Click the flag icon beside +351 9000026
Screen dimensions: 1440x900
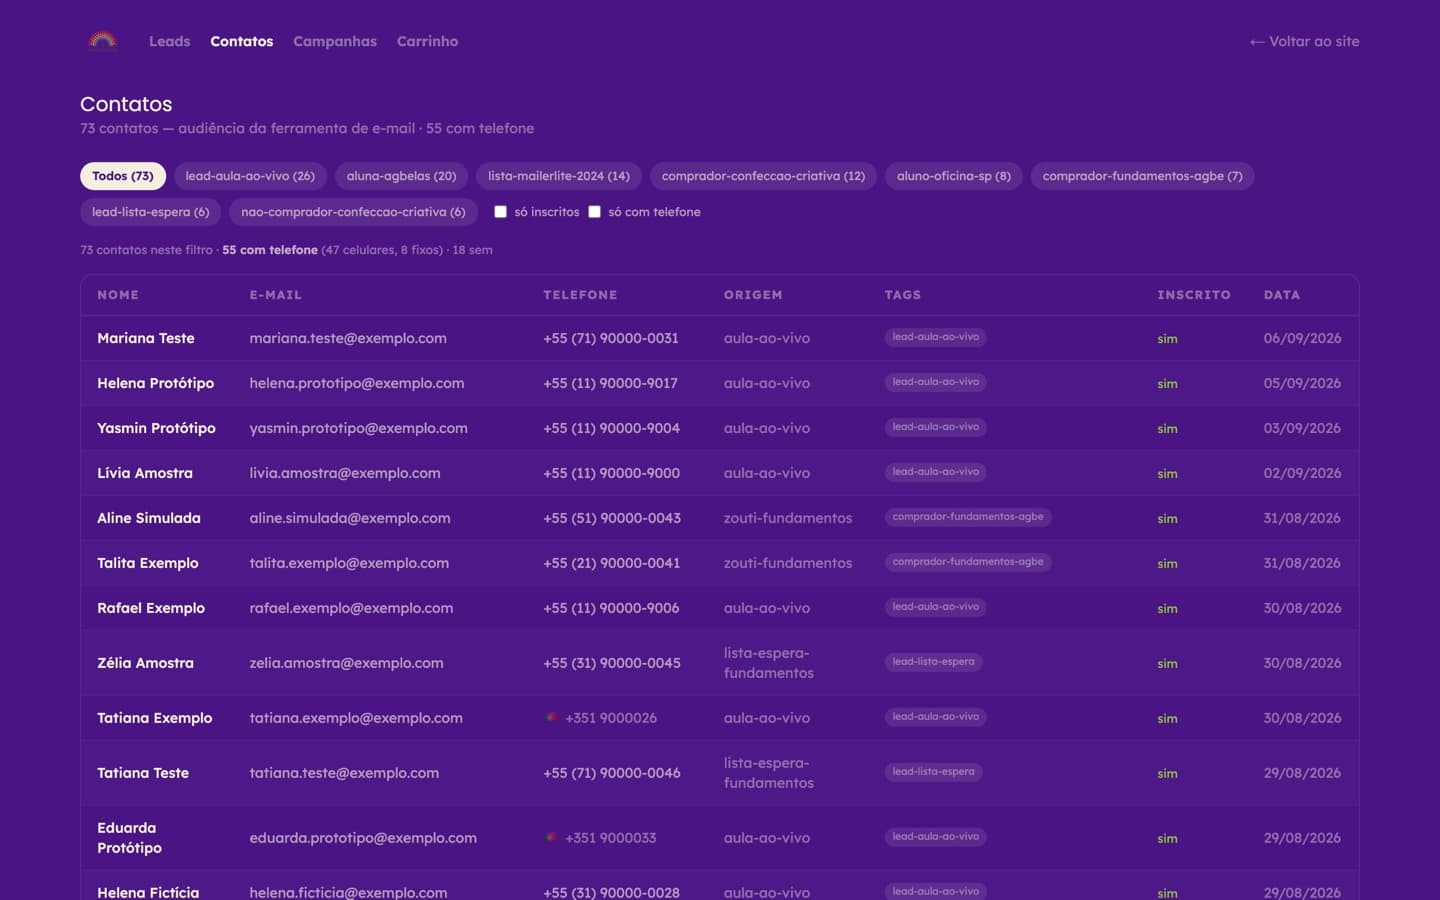[x=551, y=718]
